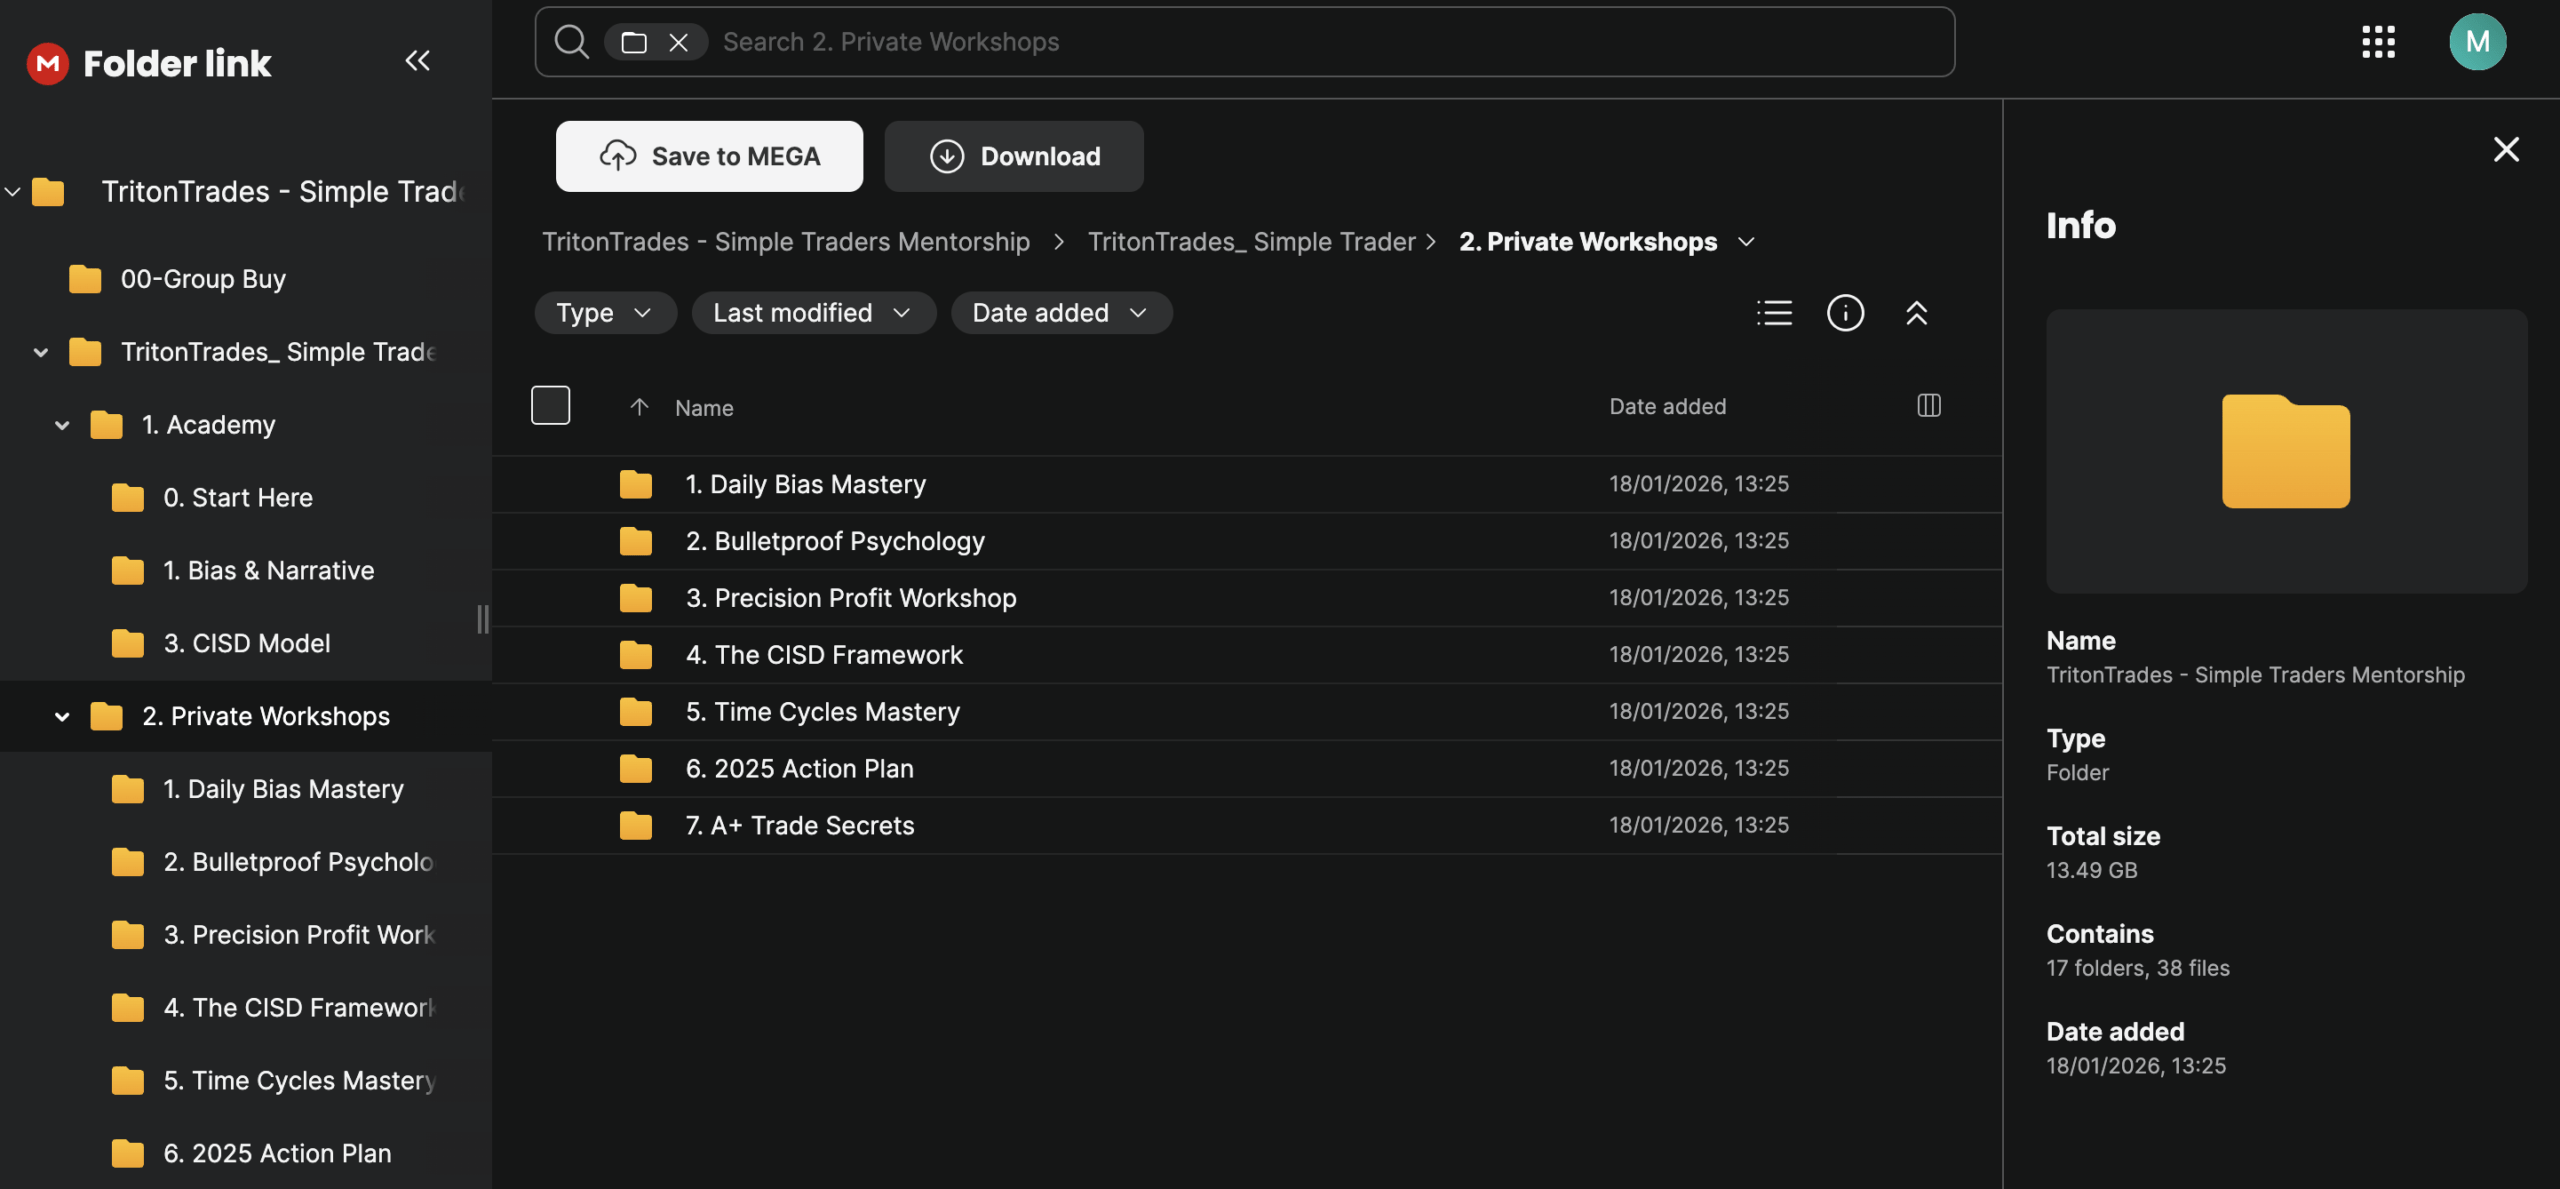Collapse the 1. Academy tree folder

pyautogui.click(x=62, y=425)
